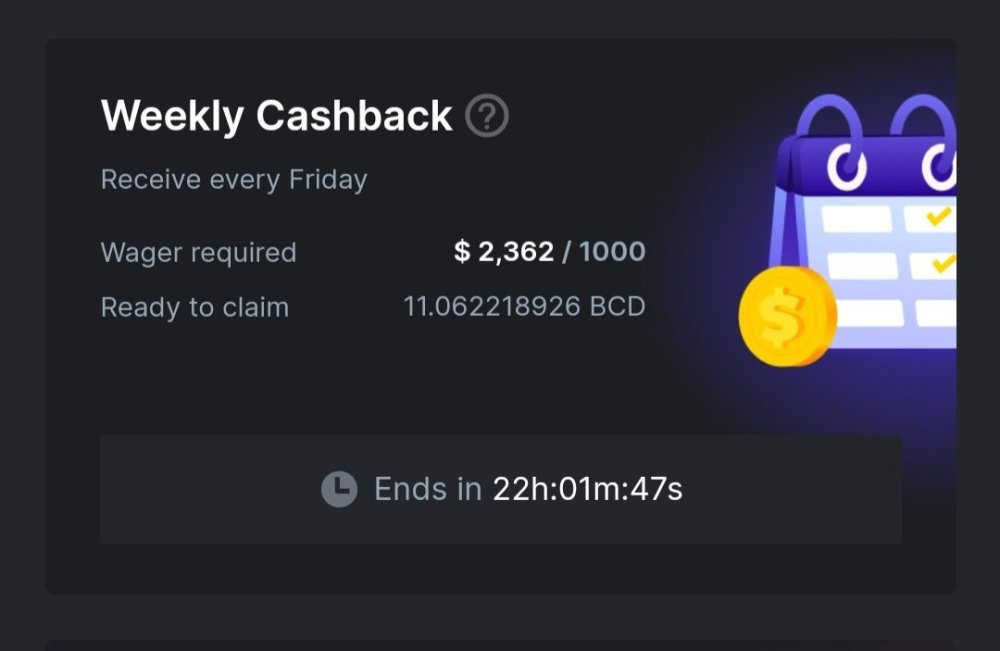1000x651 pixels.
Task: Click the partially visible card below
Action: [500, 645]
